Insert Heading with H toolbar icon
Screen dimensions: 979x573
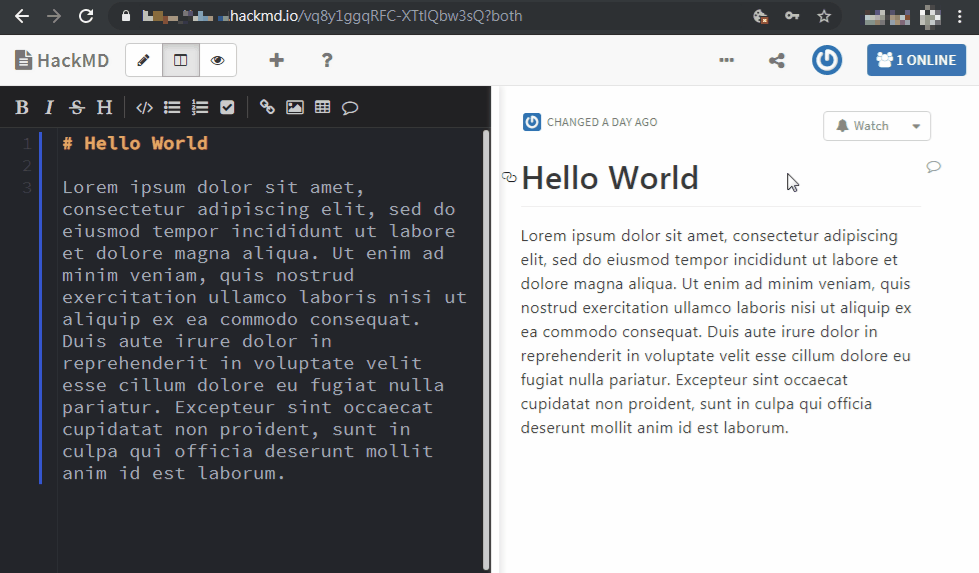pyautogui.click(x=104, y=107)
